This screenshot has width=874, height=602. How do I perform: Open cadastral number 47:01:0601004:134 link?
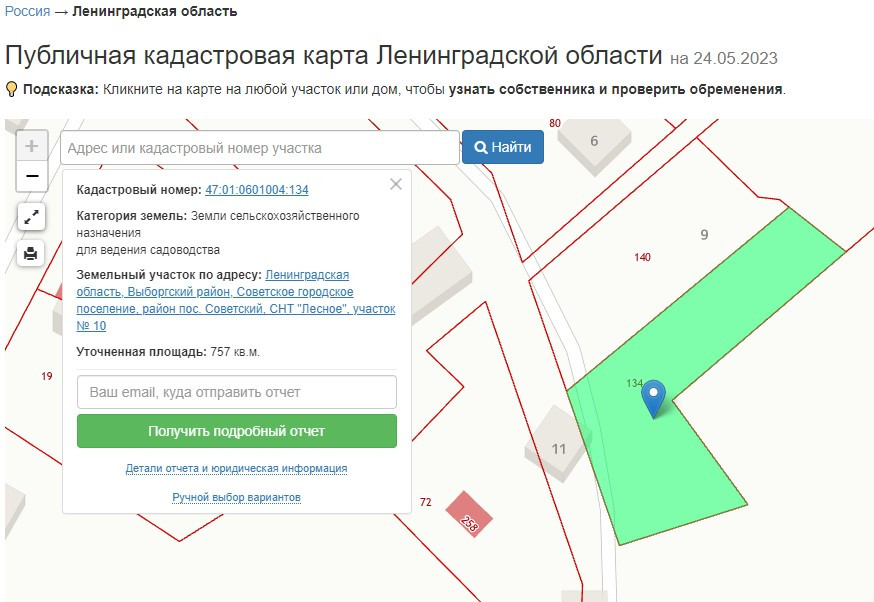pos(257,190)
